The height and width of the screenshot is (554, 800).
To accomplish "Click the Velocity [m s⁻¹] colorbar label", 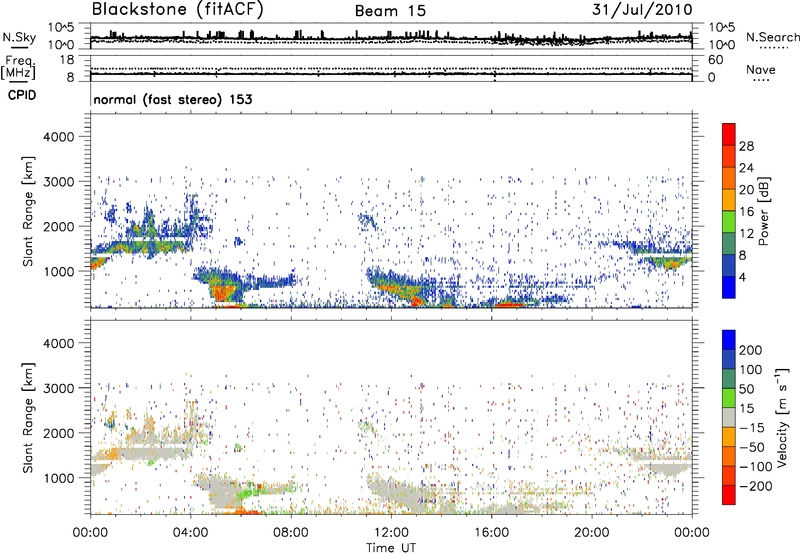I will point(782,417).
